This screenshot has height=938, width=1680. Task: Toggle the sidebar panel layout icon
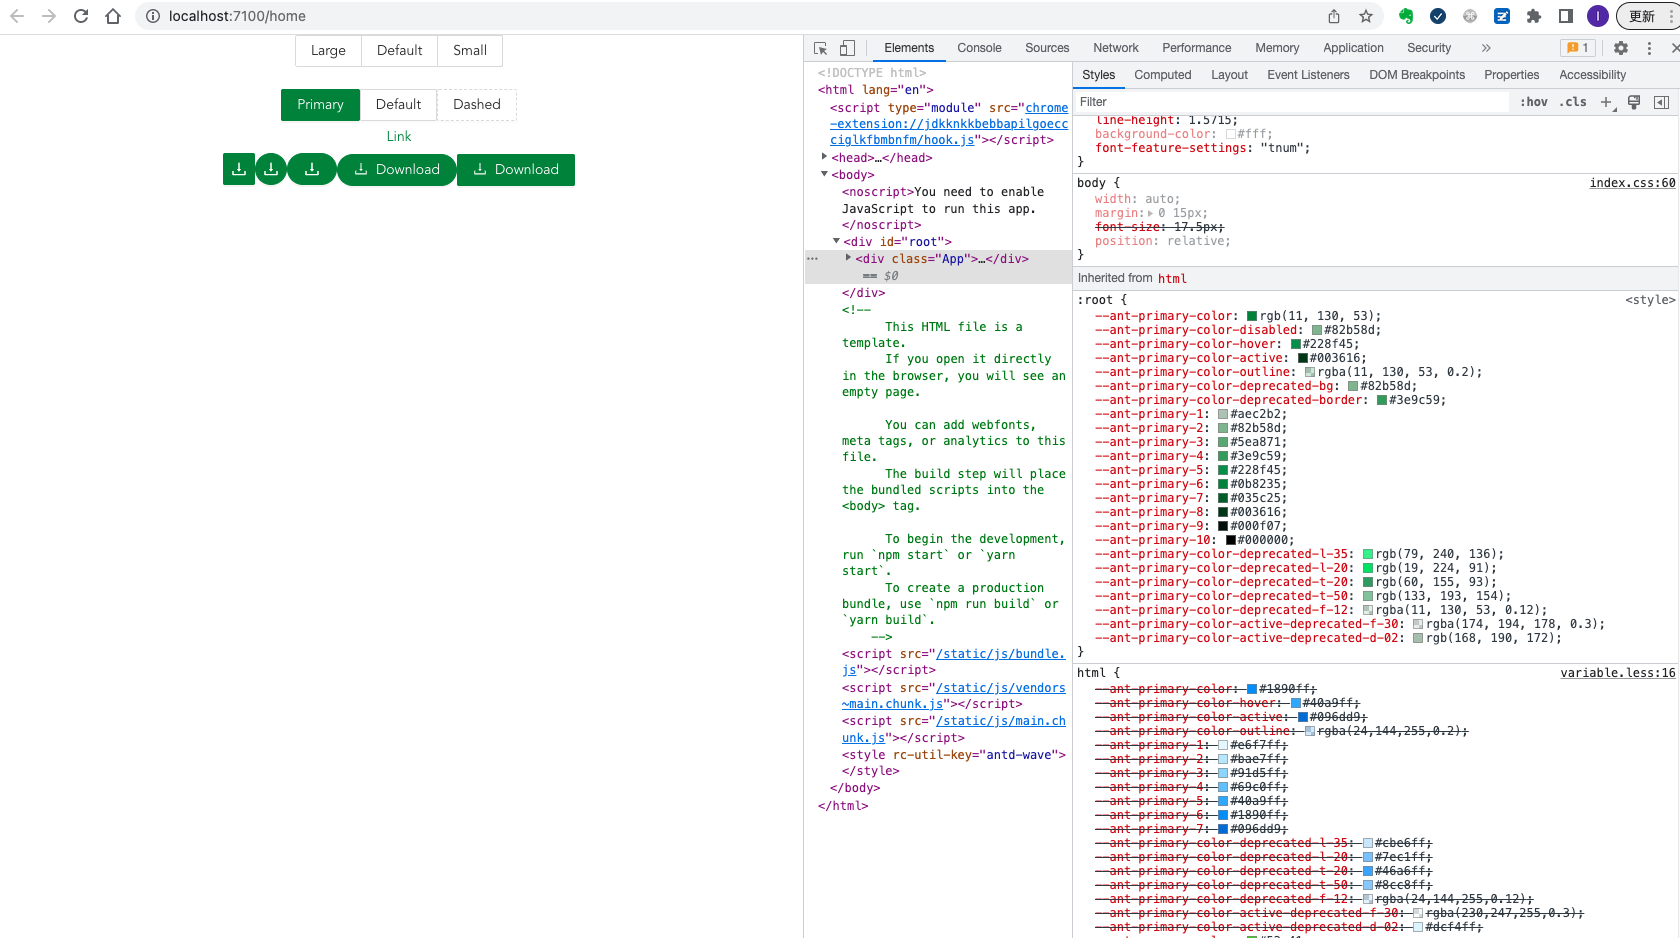(x=1662, y=102)
